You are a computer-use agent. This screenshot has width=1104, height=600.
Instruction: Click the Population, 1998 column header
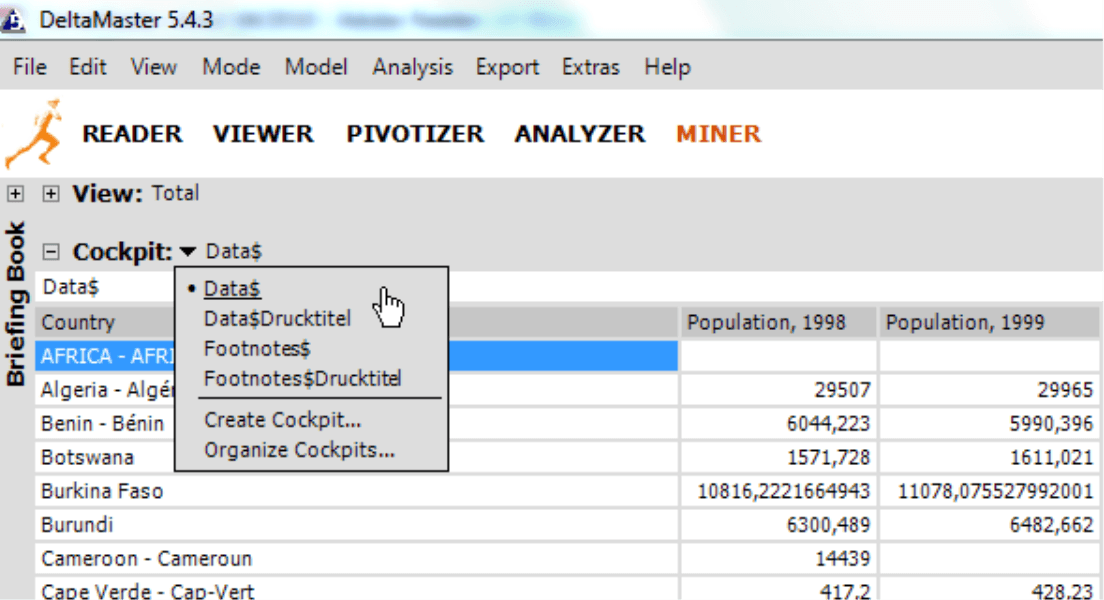click(779, 323)
